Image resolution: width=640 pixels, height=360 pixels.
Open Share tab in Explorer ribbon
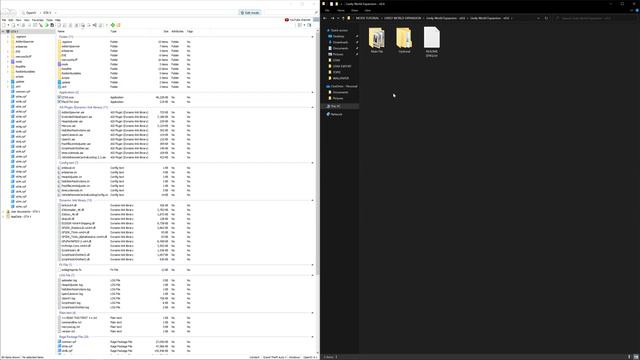pyautogui.click(x=355, y=11)
